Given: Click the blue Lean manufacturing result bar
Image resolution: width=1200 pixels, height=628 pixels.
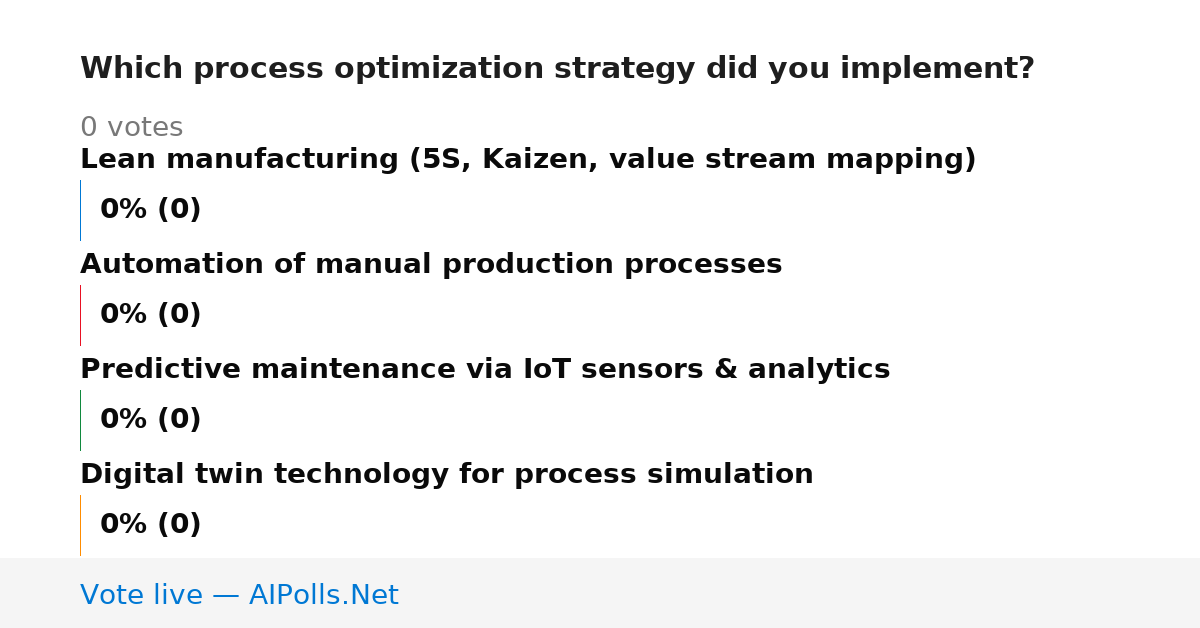Looking at the screenshot, I should (80, 210).
